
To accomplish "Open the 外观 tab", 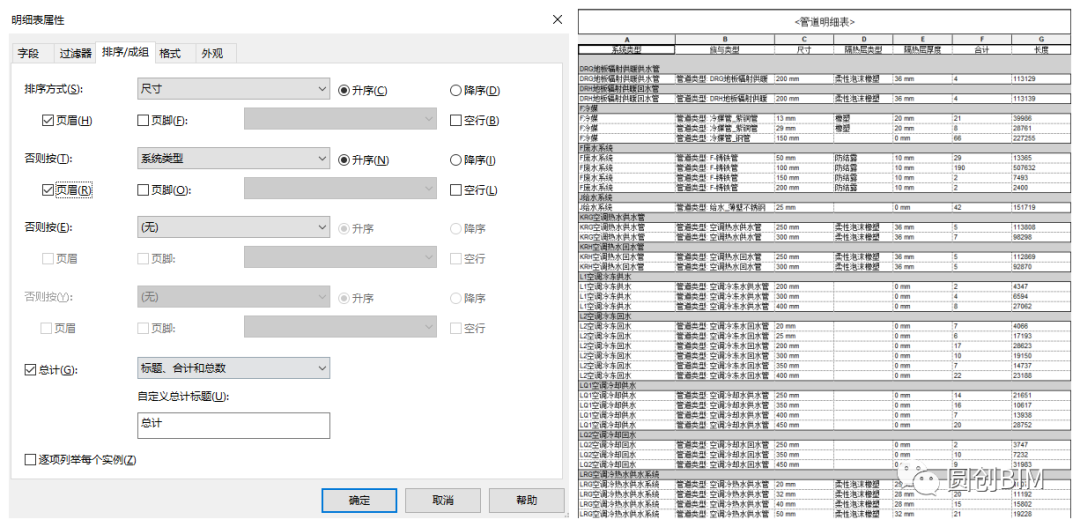I will point(212,53).
